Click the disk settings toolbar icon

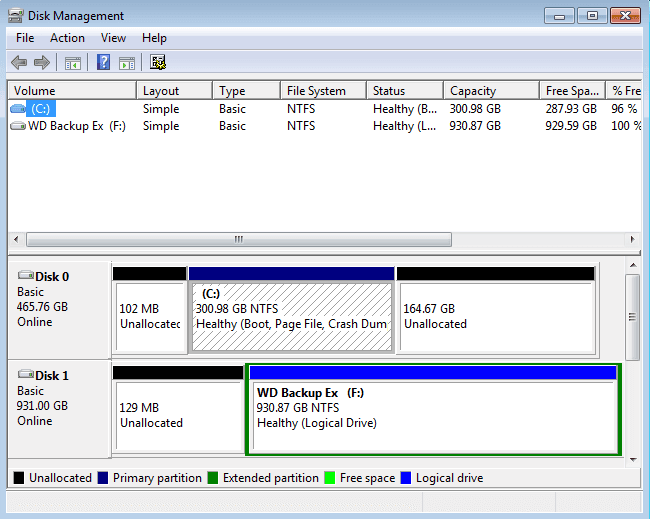point(158,63)
